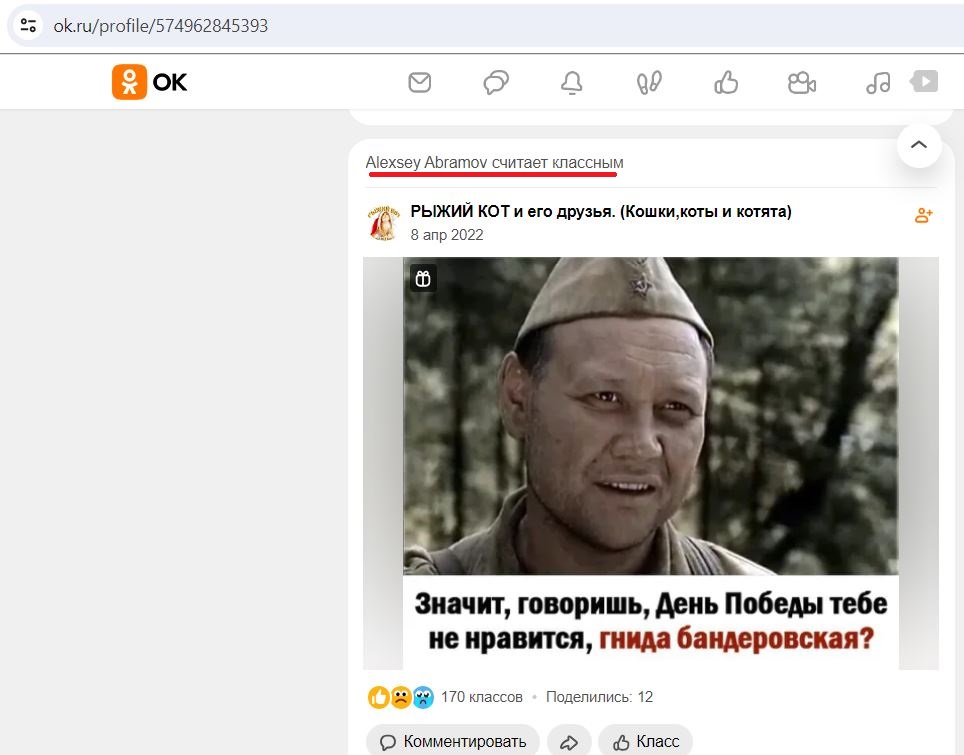Open music note icon
The image size is (964, 755).
click(x=879, y=82)
